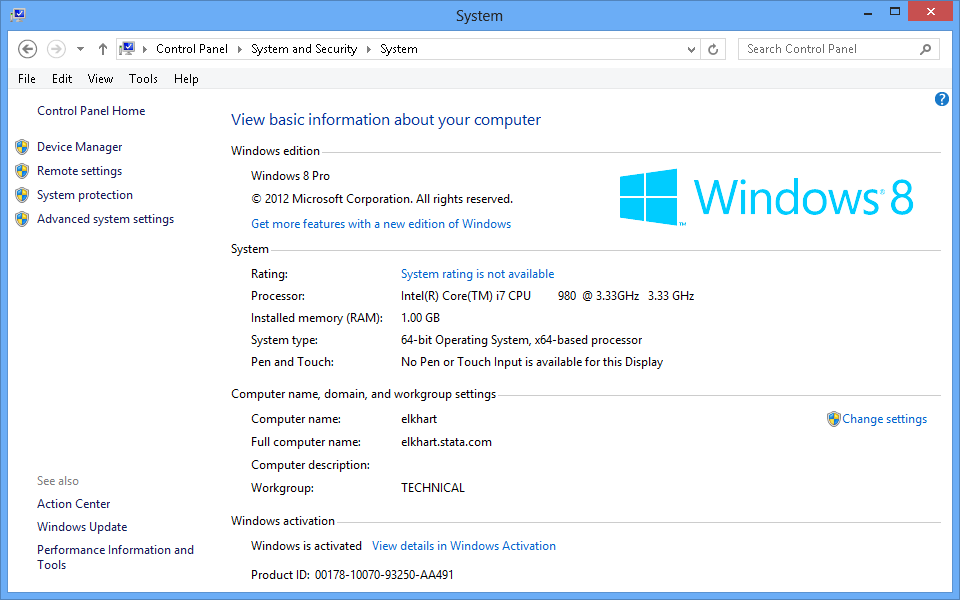The image size is (960, 600).
Task: Click the shield icon beside Remote settings
Action: coord(22,171)
